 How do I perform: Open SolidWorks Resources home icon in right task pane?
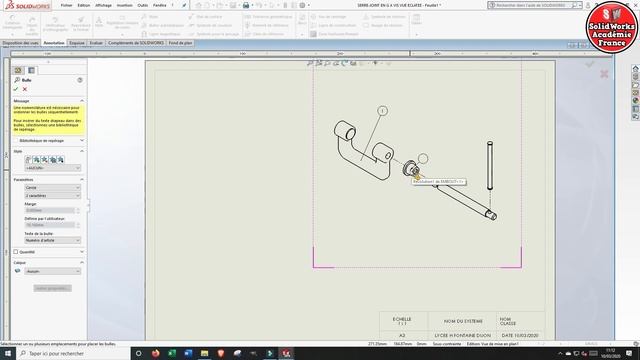click(636, 69)
